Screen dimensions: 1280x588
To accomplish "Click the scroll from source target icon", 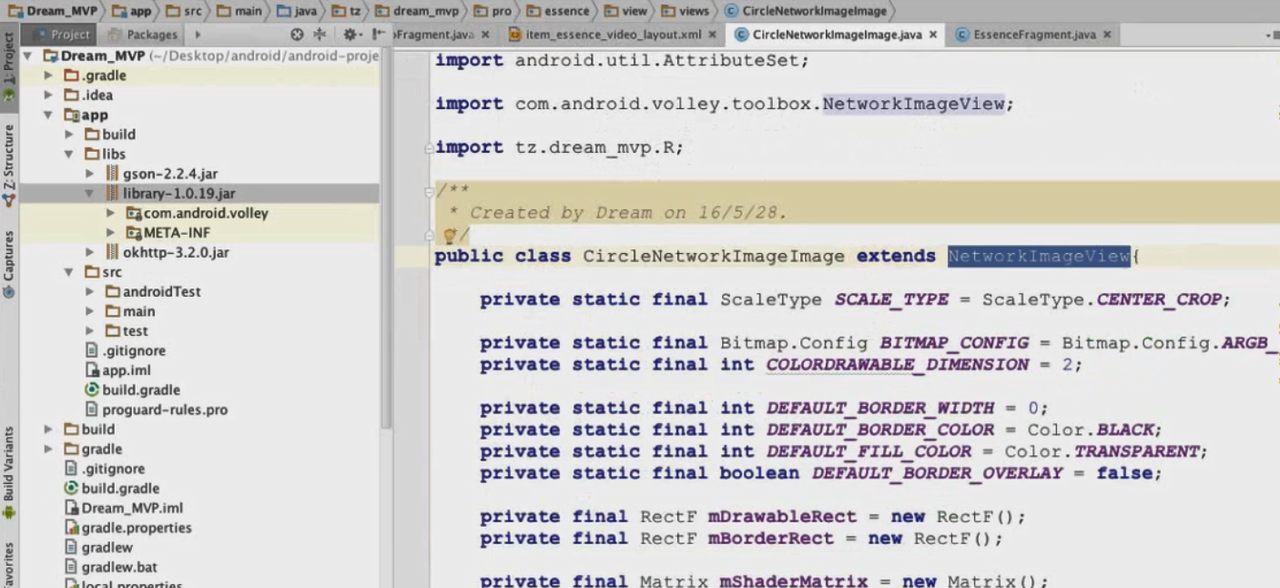I will click(x=297, y=34).
